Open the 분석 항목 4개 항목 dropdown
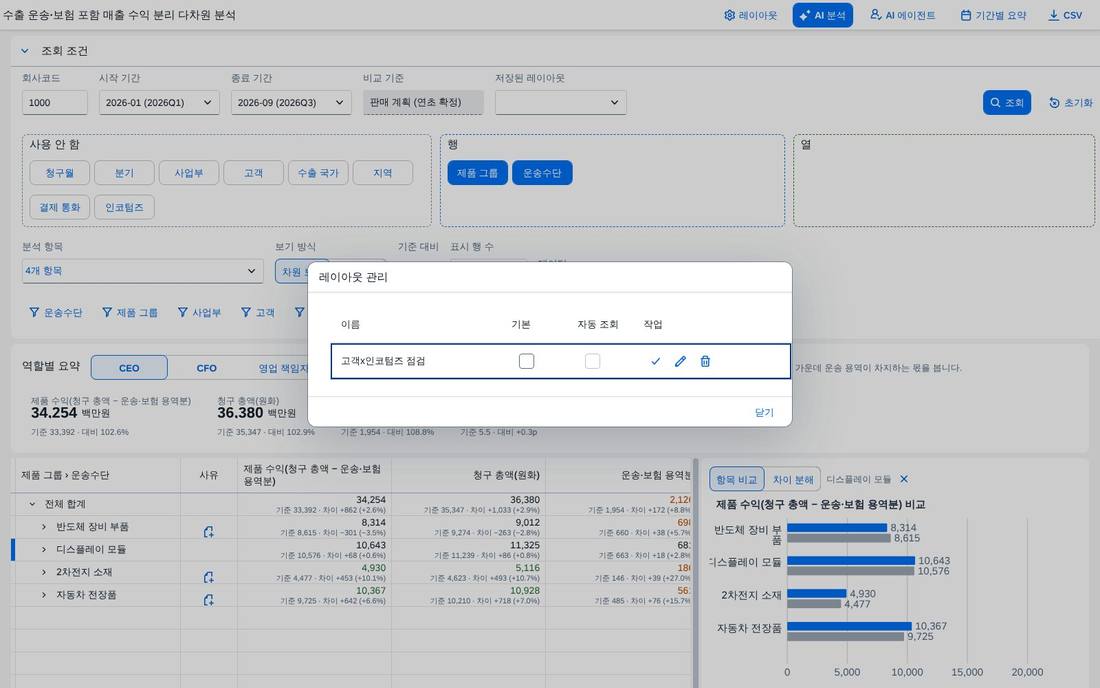The height and width of the screenshot is (688, 1100). 142,271
